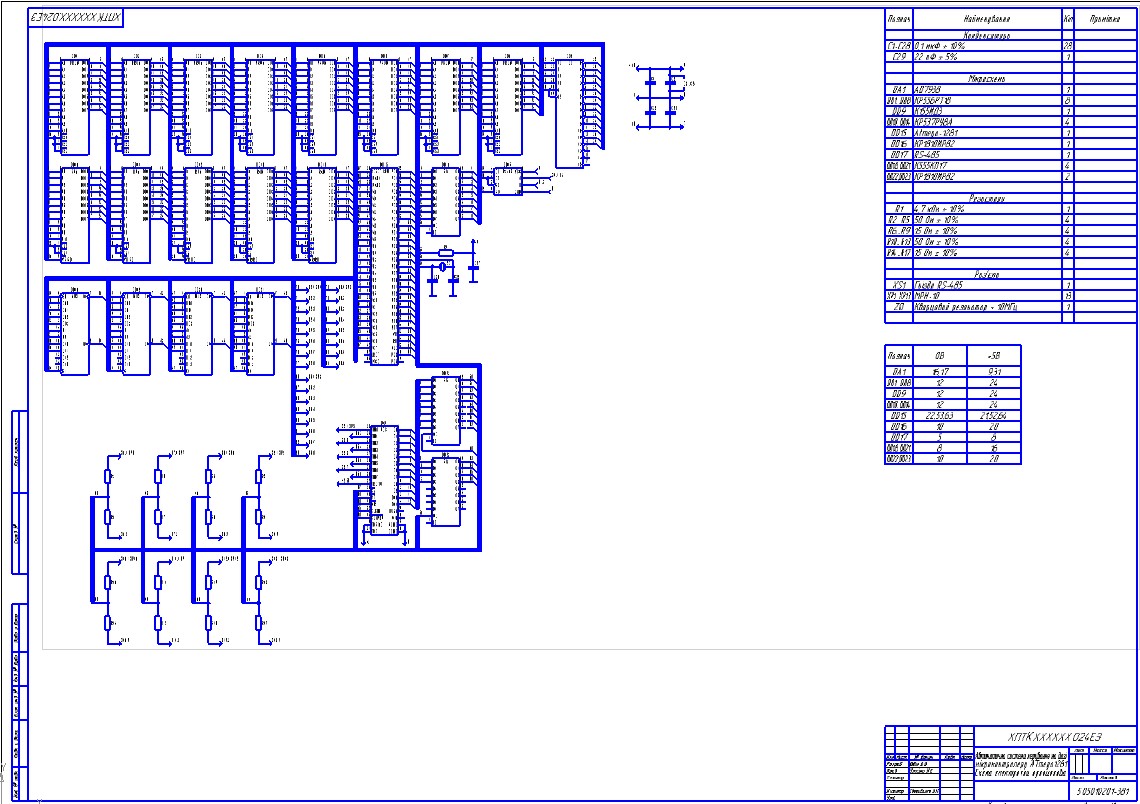Click the AD7938 chip name
The image size is (1140, 804).
(927, 89)
